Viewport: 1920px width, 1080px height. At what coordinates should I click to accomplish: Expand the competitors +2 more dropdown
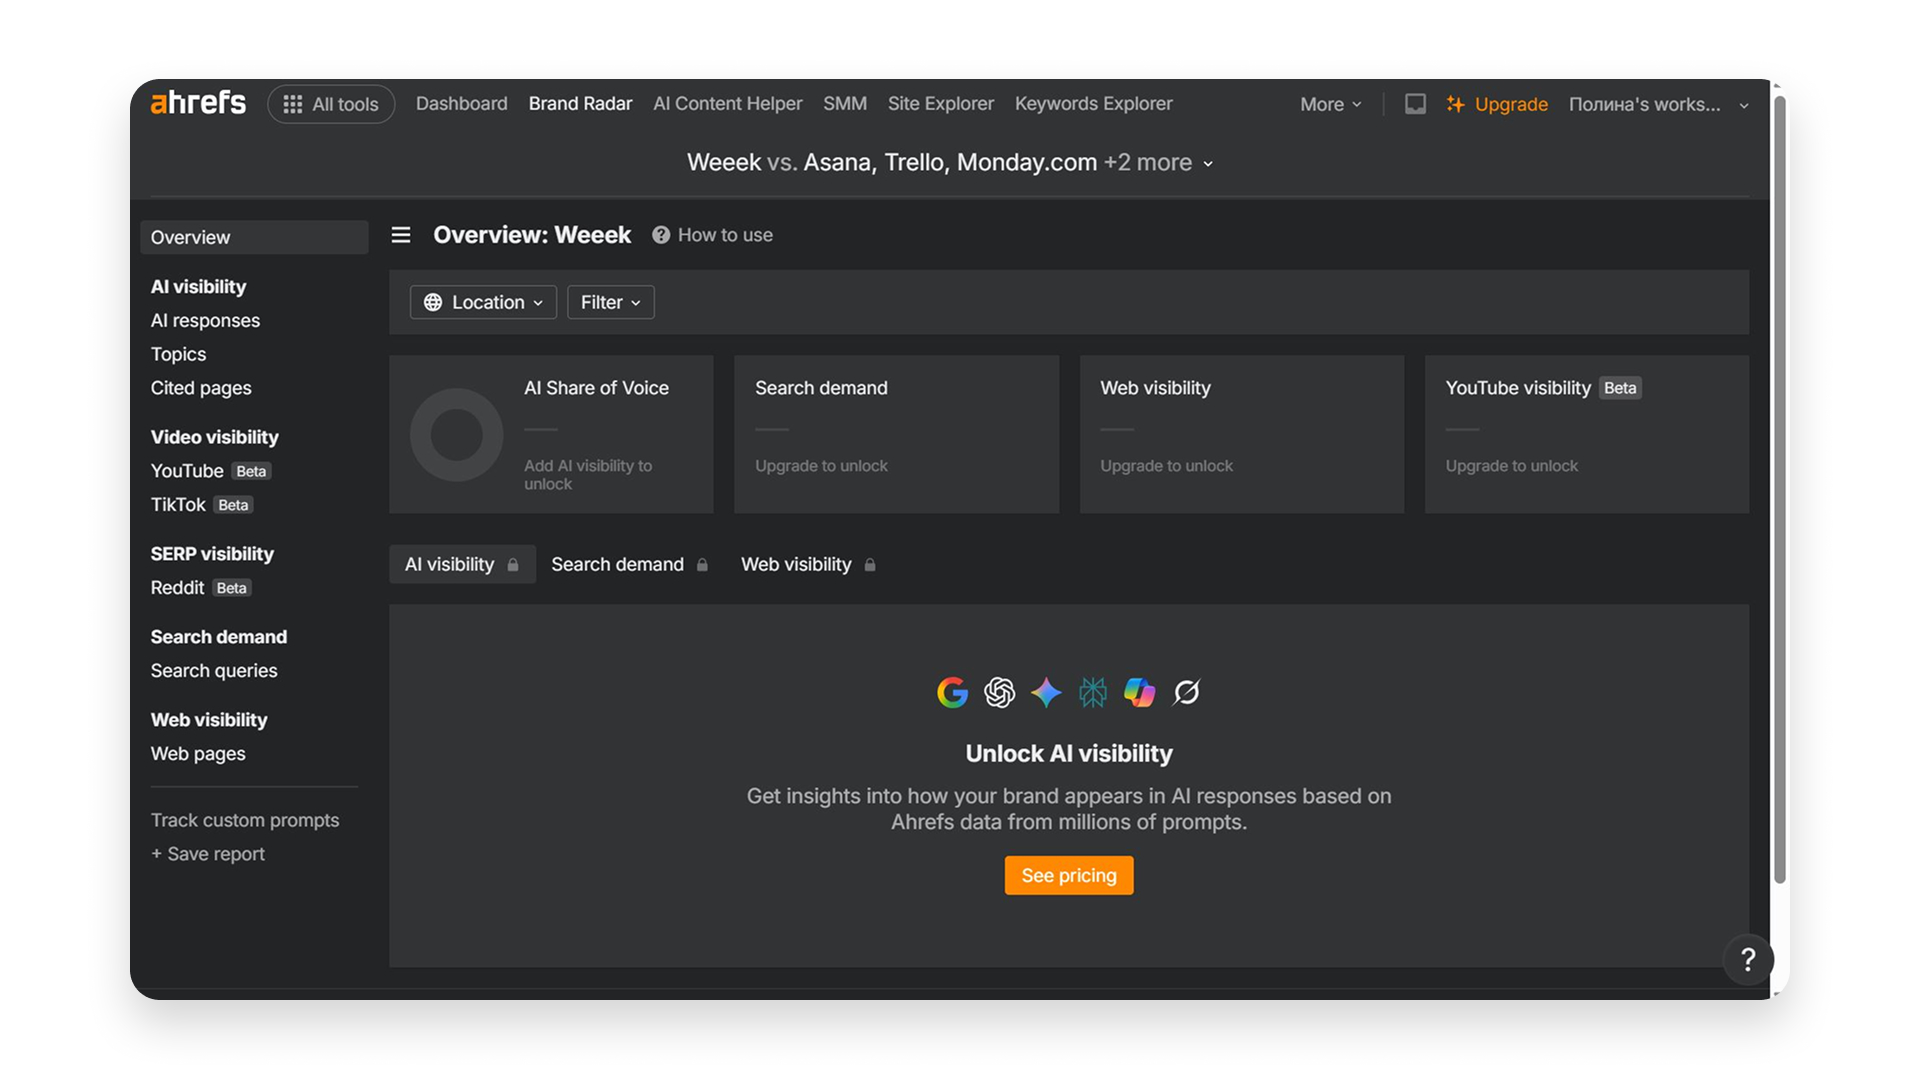[x=1158, y=162]
